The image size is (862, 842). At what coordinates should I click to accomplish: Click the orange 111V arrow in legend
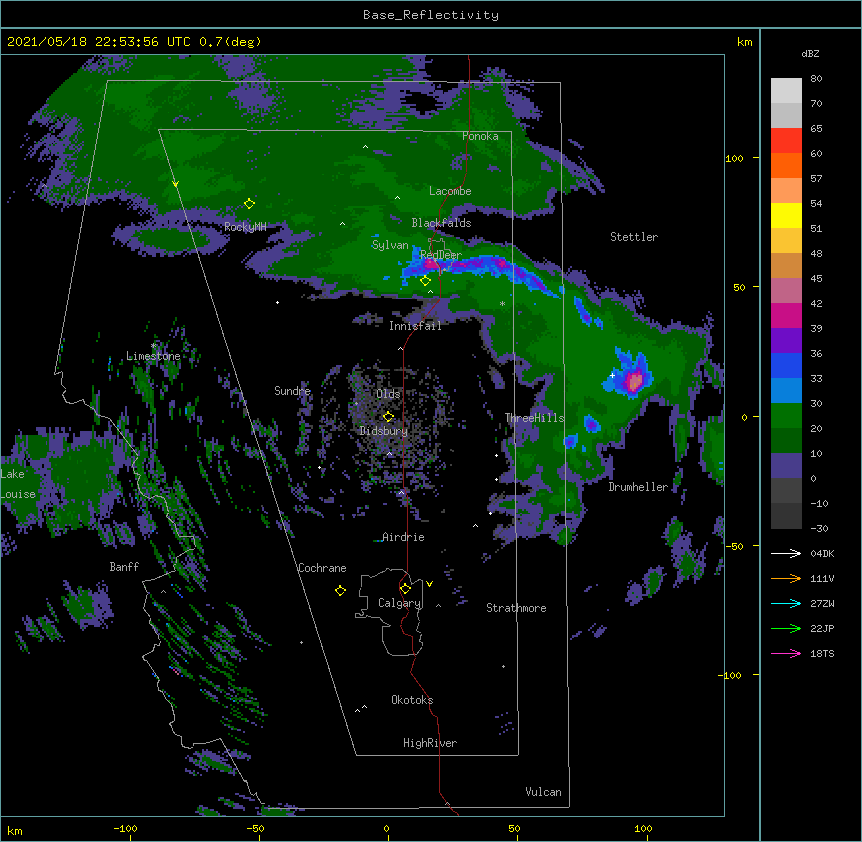pyautogui.click(x=786, y=578)
